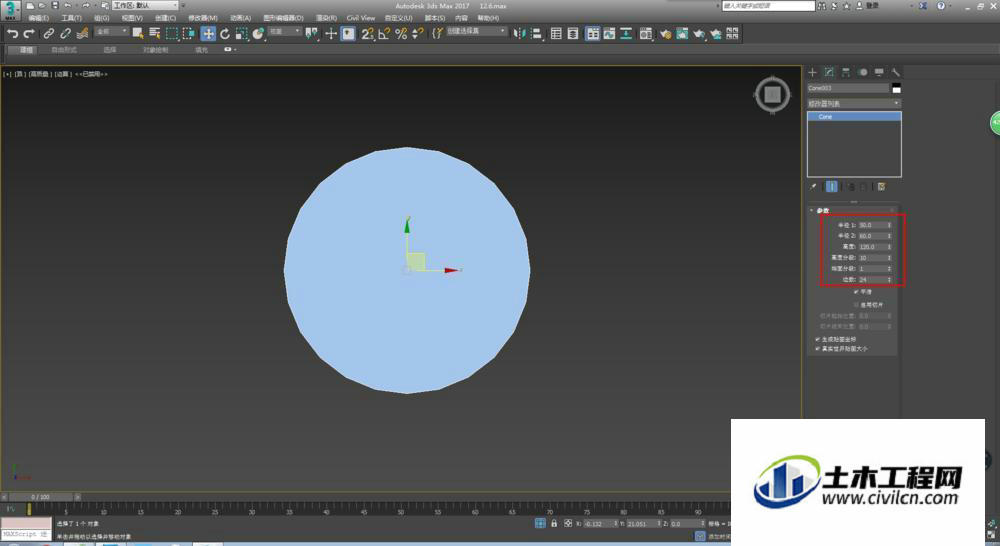Switch to the Create command panel tab

coord(812,72)
